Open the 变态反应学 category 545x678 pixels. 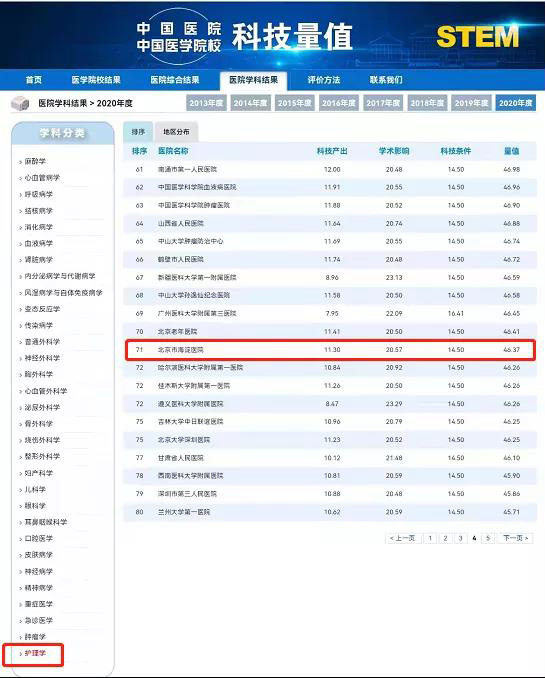click(x=42, y=309)
